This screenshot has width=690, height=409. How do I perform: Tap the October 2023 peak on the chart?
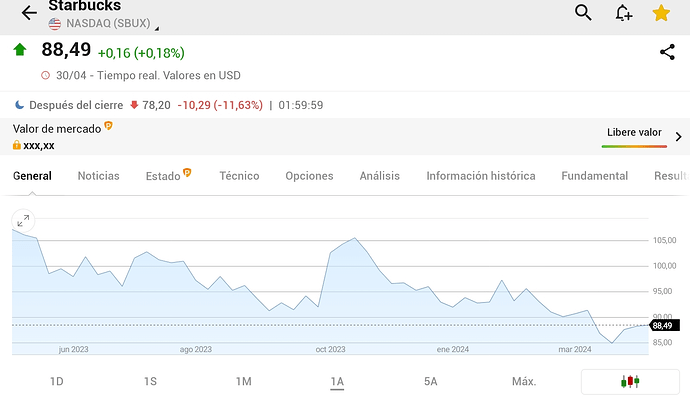pyautogui.click(x=355, y=238)
